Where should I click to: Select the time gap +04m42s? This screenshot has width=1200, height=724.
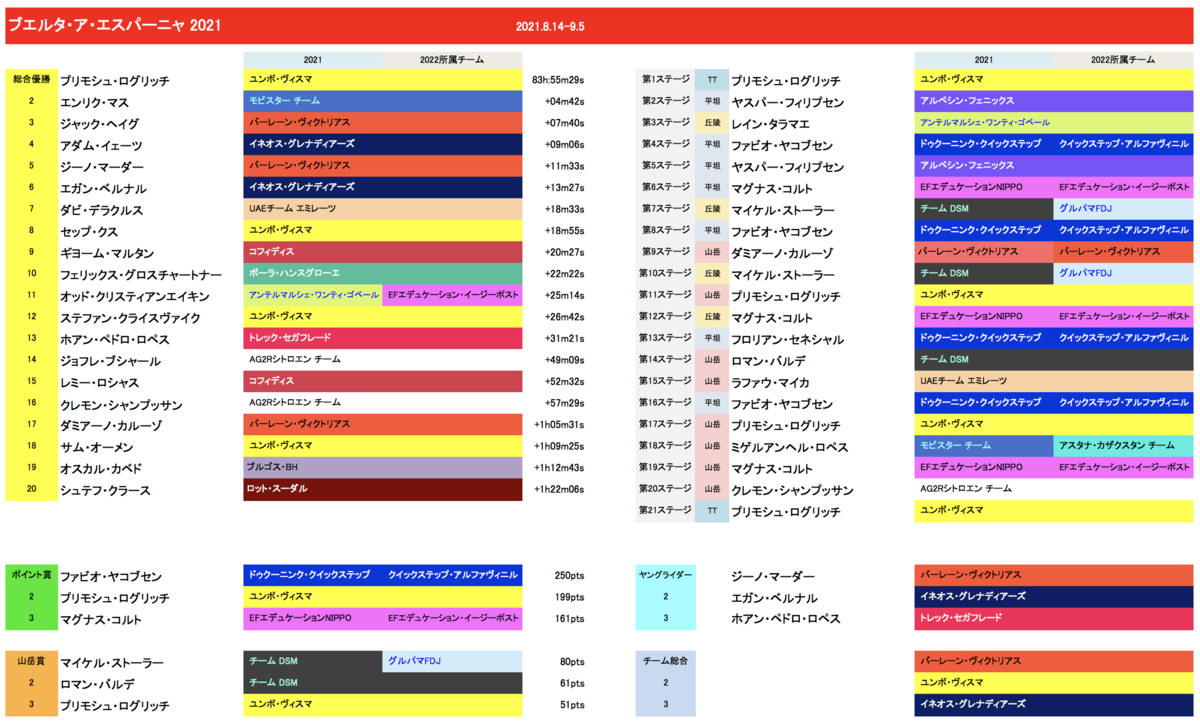(564, 102)
